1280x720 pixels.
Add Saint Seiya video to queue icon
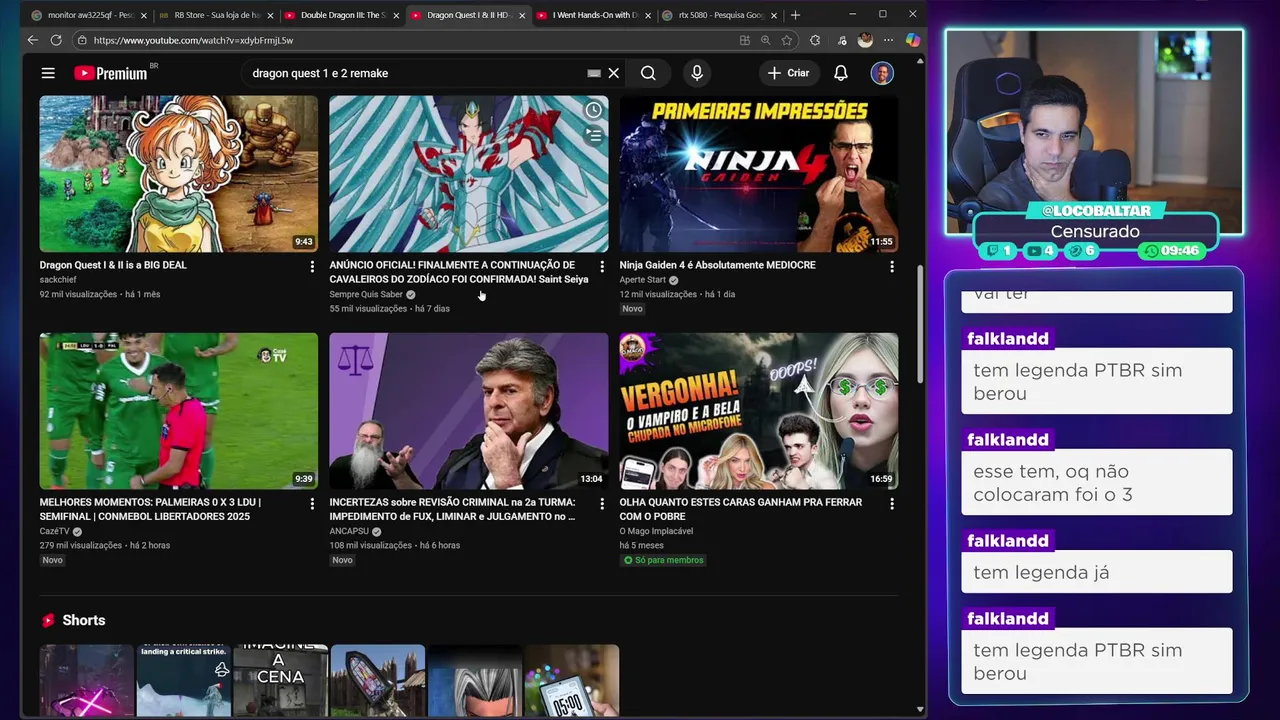(x=594, y=135)
